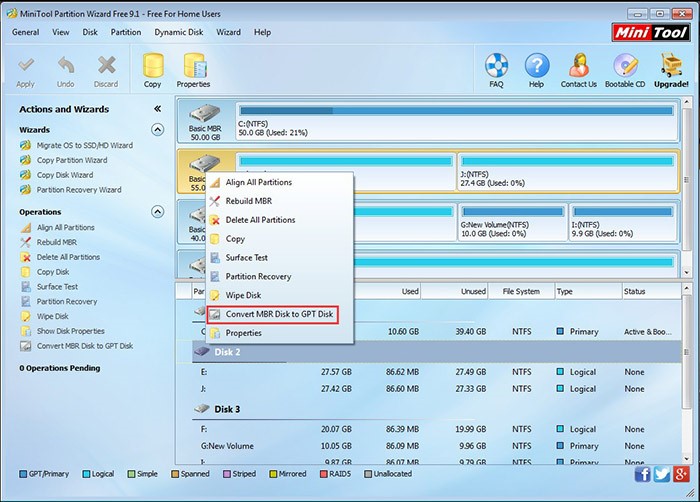Viewport: 700px width, 502px height.
Task: Select the E: partition row in list
Action: [x=437, y=372]
